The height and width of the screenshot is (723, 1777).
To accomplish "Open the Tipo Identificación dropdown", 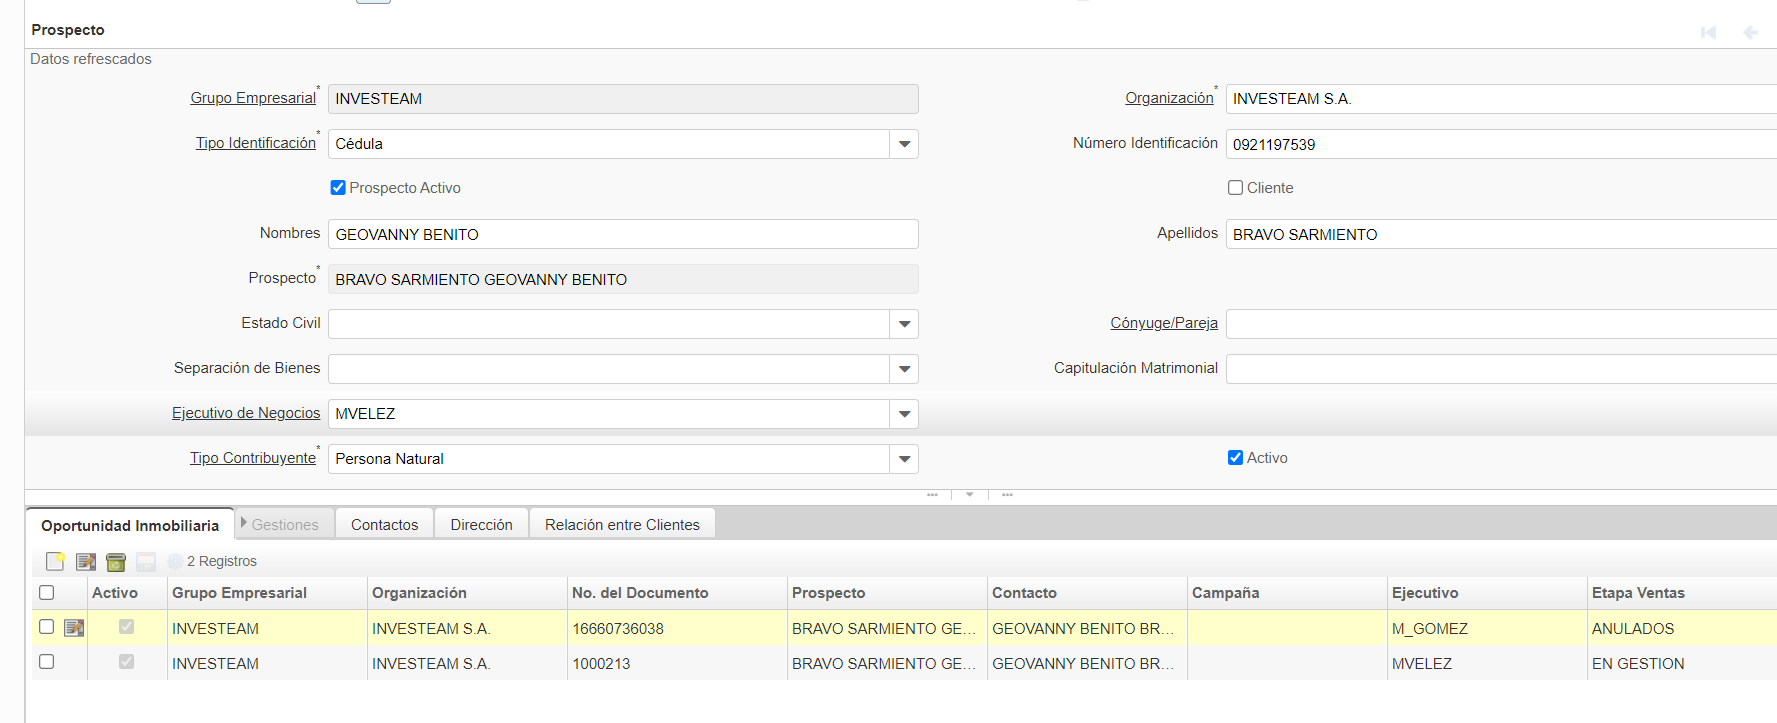I will (x=904, y=144).
